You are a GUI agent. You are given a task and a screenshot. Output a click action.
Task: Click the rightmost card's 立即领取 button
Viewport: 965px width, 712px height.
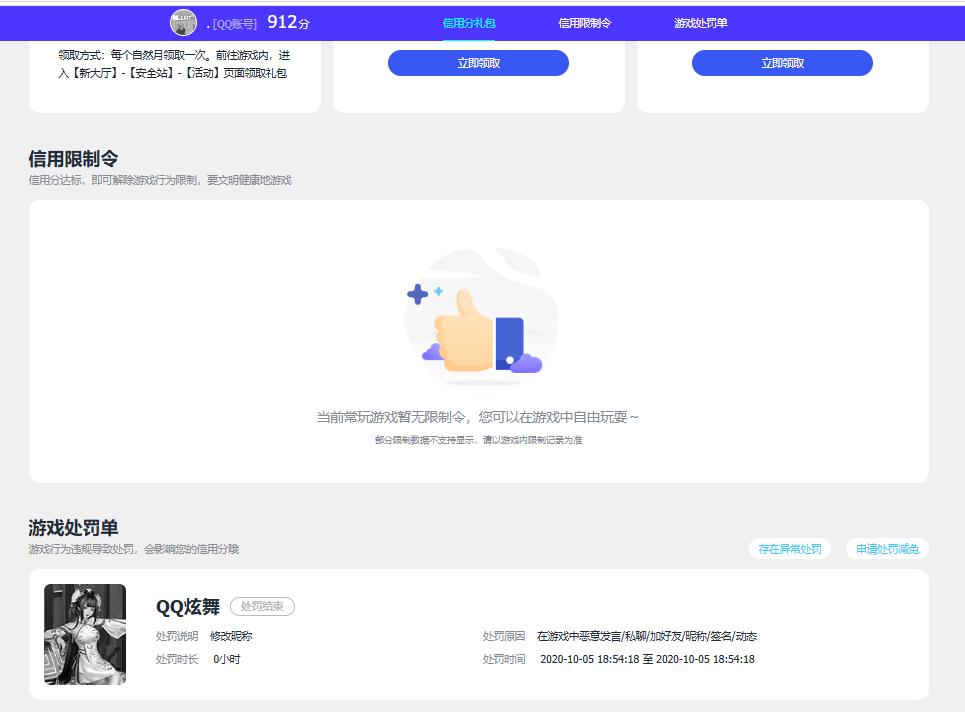tap(782, 63)
